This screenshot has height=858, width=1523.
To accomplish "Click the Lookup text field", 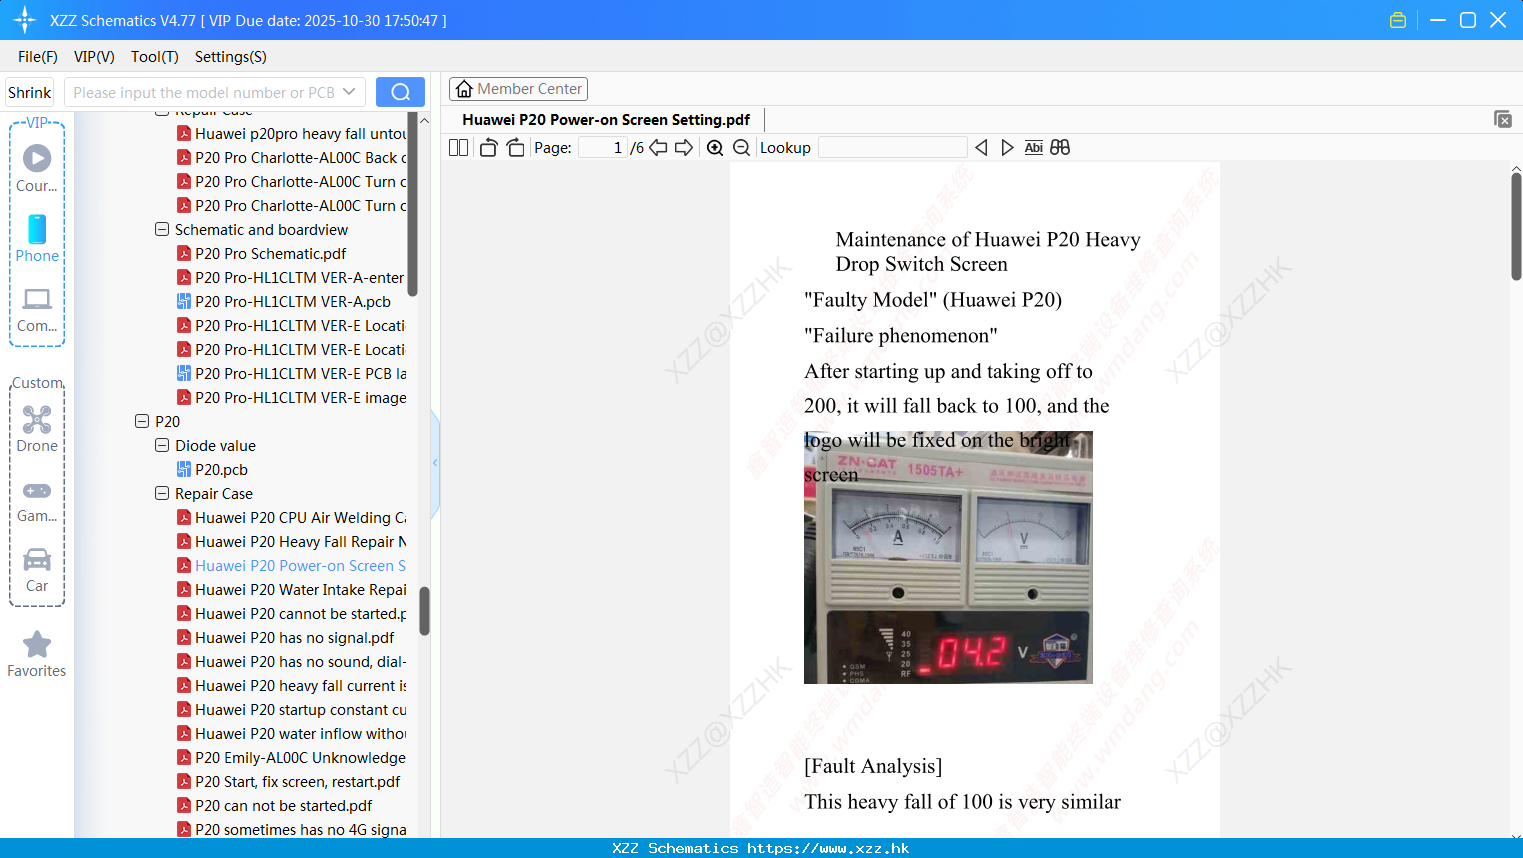I will click(x=892, y=148).
